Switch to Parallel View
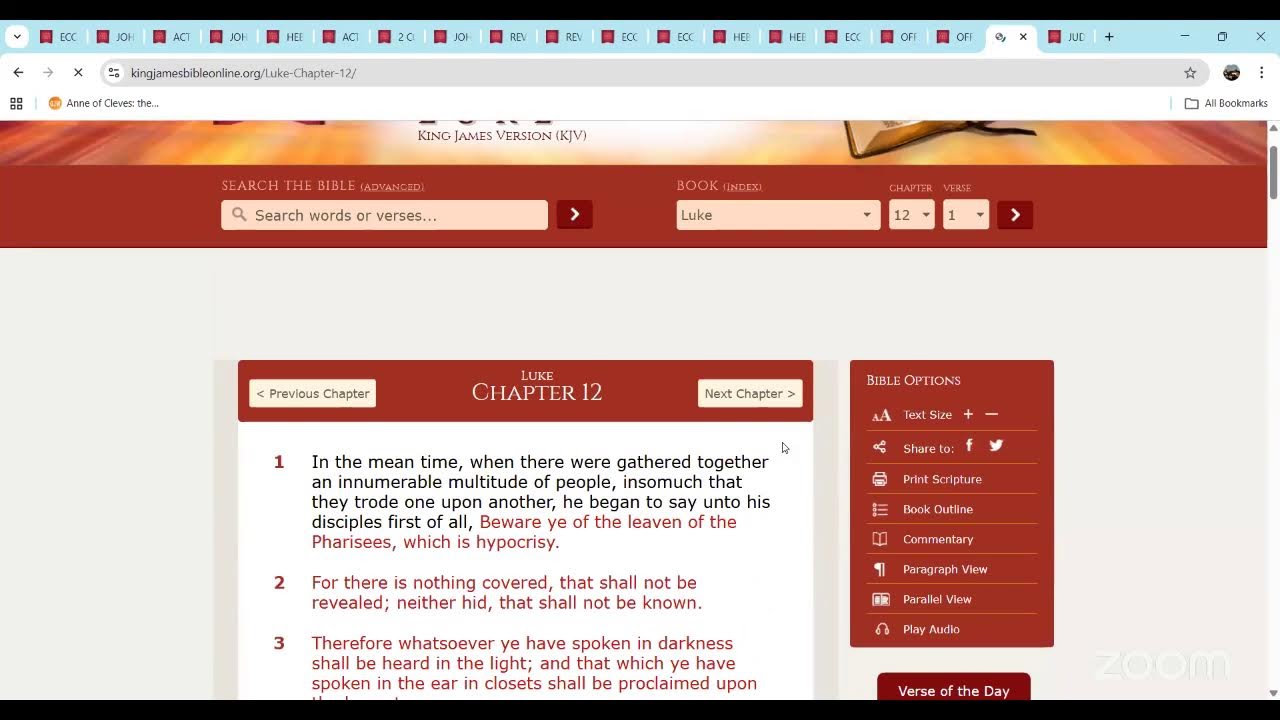 click(x=937, y=599)
